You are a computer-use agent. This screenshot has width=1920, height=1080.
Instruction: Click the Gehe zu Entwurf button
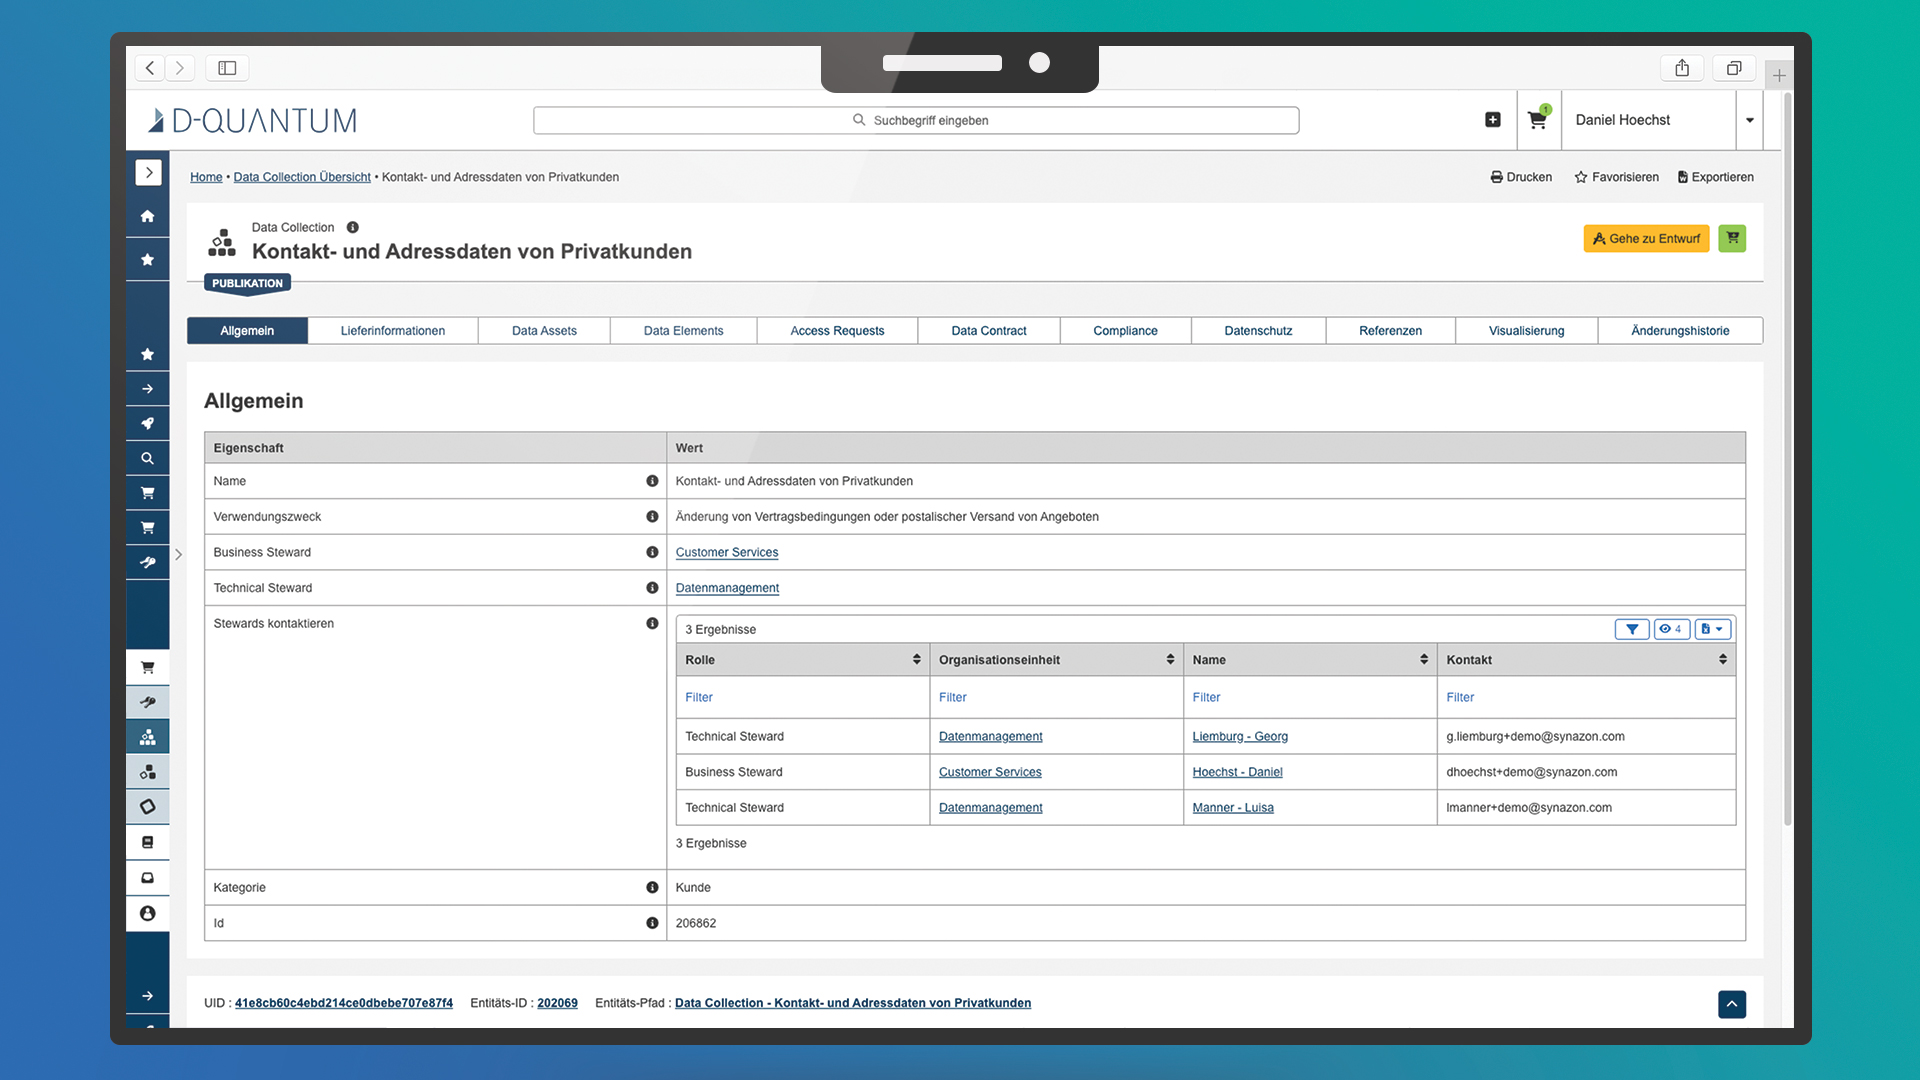click(x=1646, y=238)
